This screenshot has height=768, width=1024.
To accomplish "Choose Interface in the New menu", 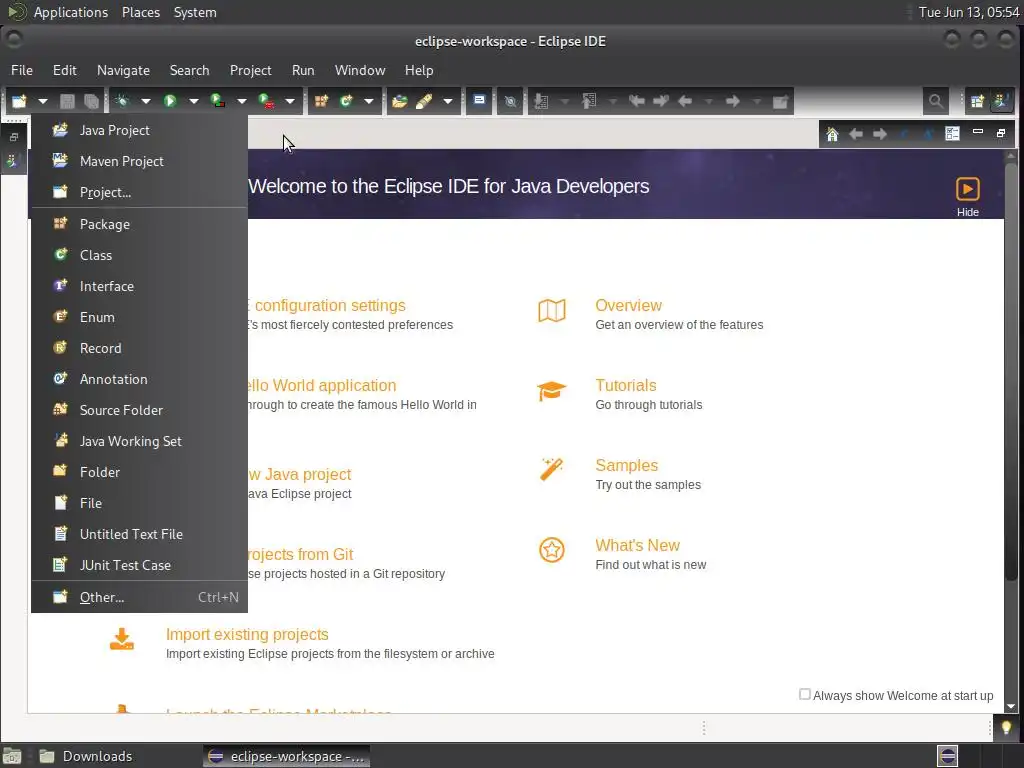I will coord(139,286).
